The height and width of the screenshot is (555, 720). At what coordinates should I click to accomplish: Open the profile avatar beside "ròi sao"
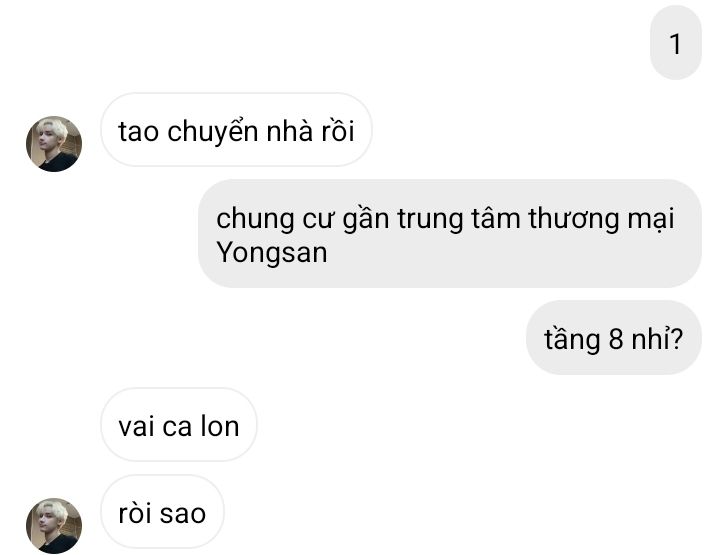[54, 526]
